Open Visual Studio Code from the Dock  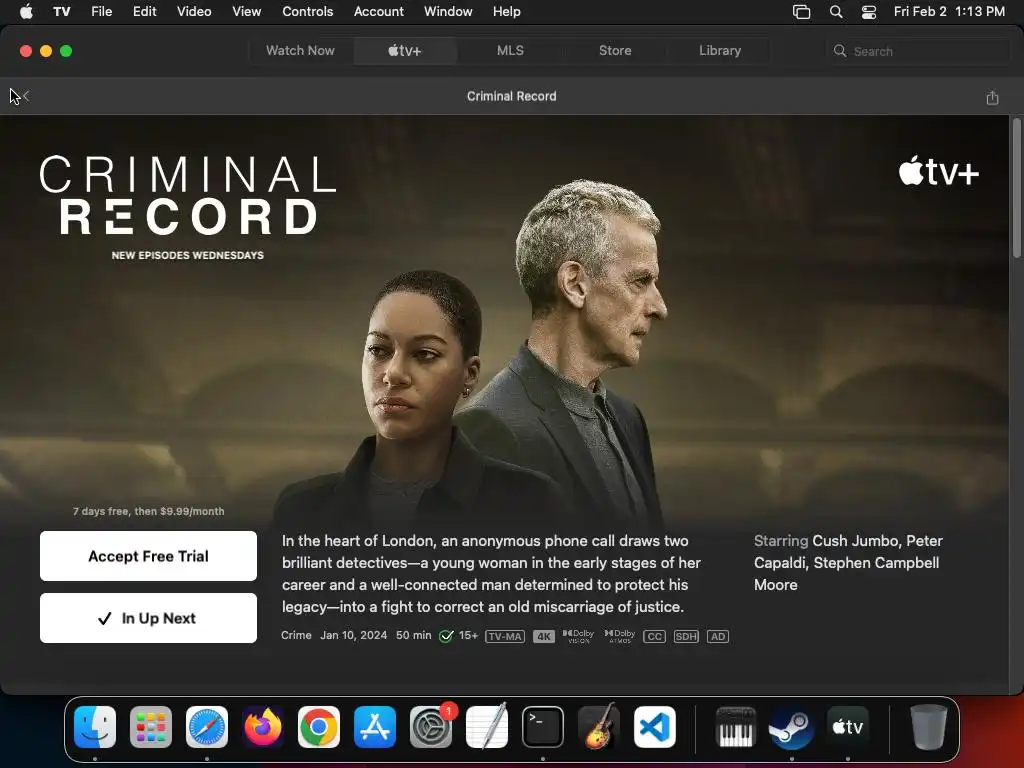coord(654,727)
